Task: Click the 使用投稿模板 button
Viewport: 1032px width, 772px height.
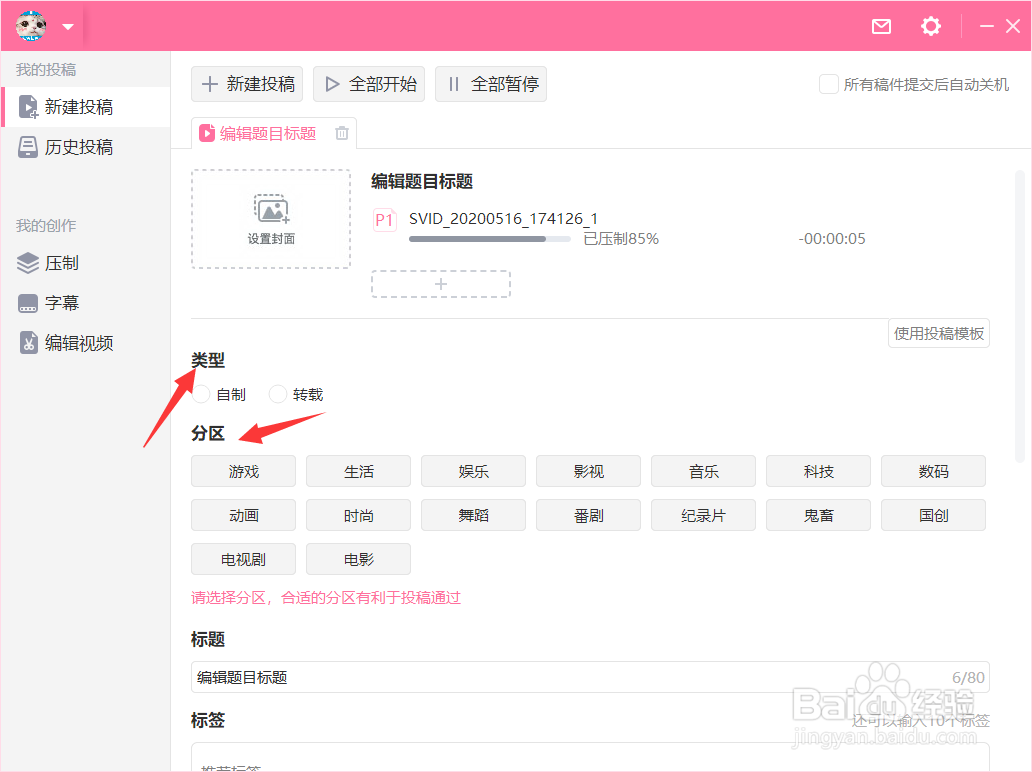Action: (938, 333)
